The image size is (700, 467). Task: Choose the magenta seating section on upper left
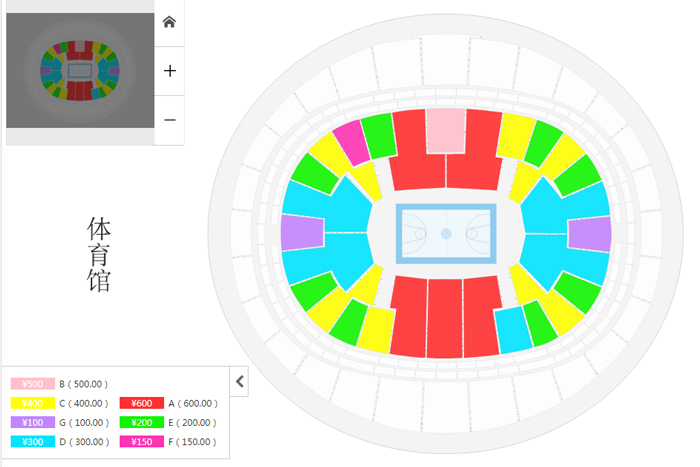tap(352, 143)
